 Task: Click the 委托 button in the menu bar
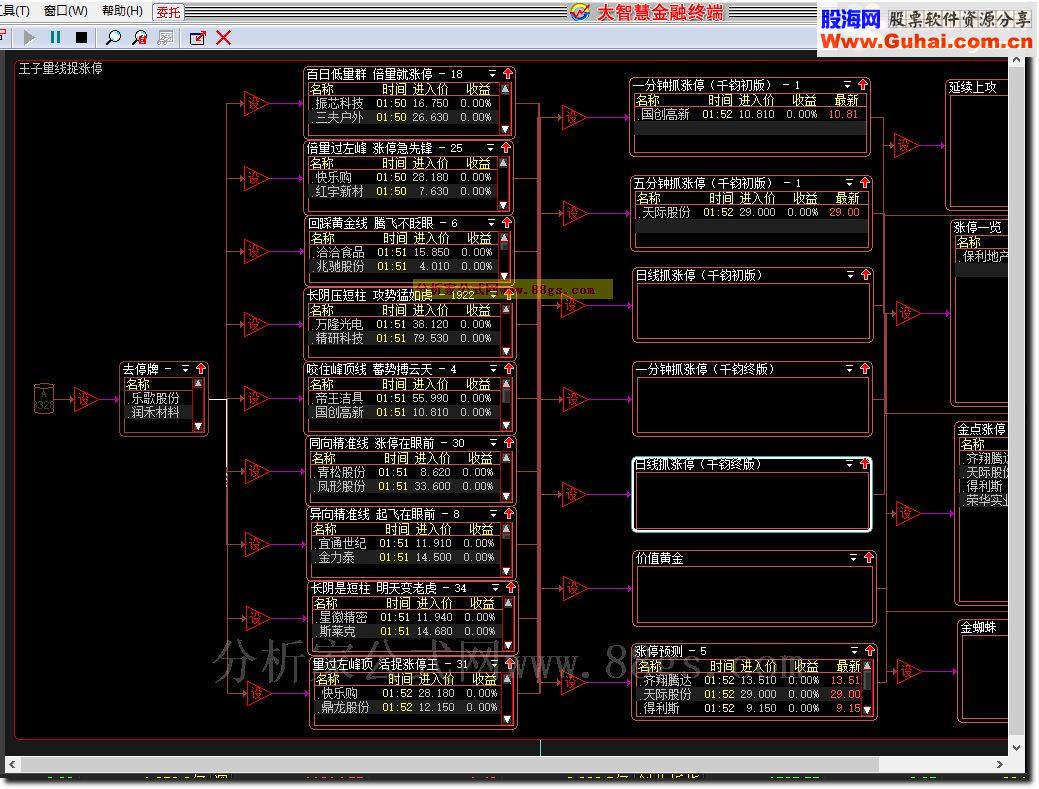click(x=168, y=12)
